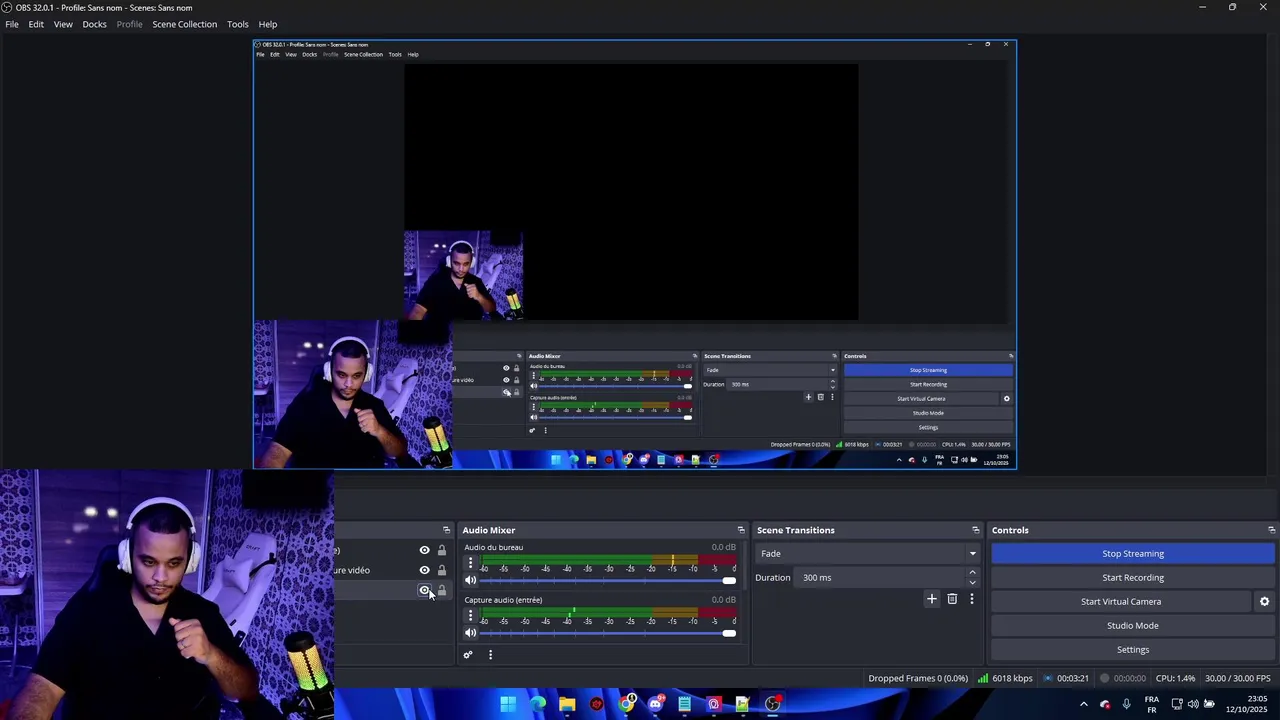The image size is (1280, 720).
Task: Decrease transition Duration with the down arrow
Action: (972, 583)
